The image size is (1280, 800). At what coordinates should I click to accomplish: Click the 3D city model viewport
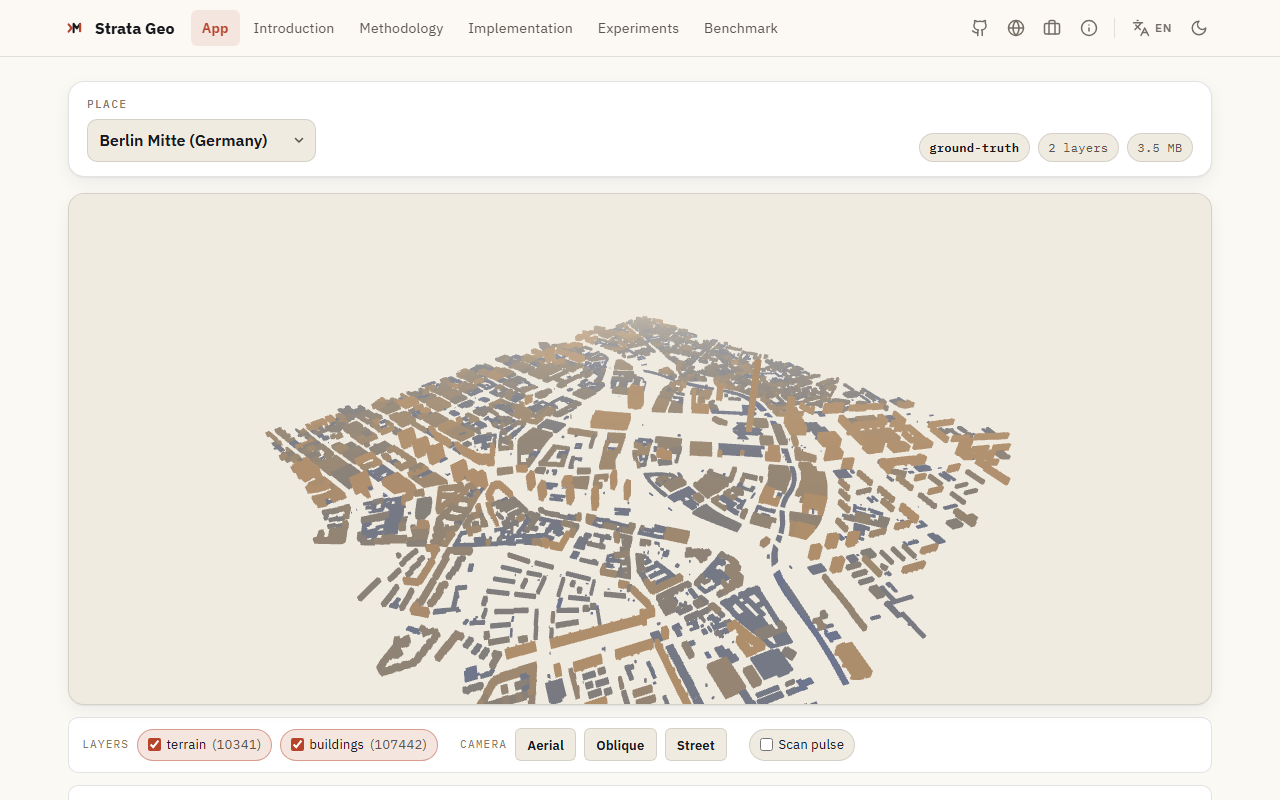640,449
